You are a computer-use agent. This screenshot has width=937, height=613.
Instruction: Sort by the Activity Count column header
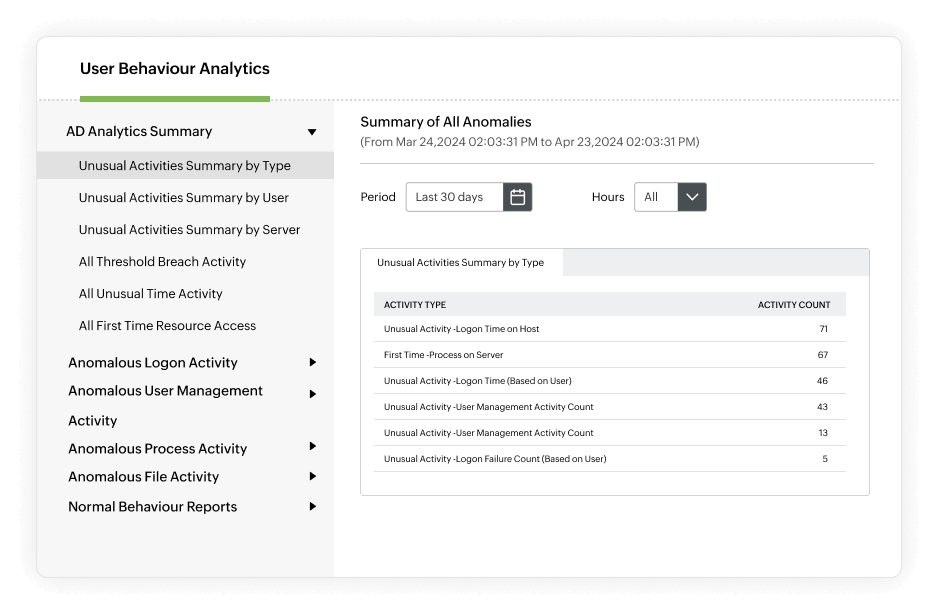794,305
